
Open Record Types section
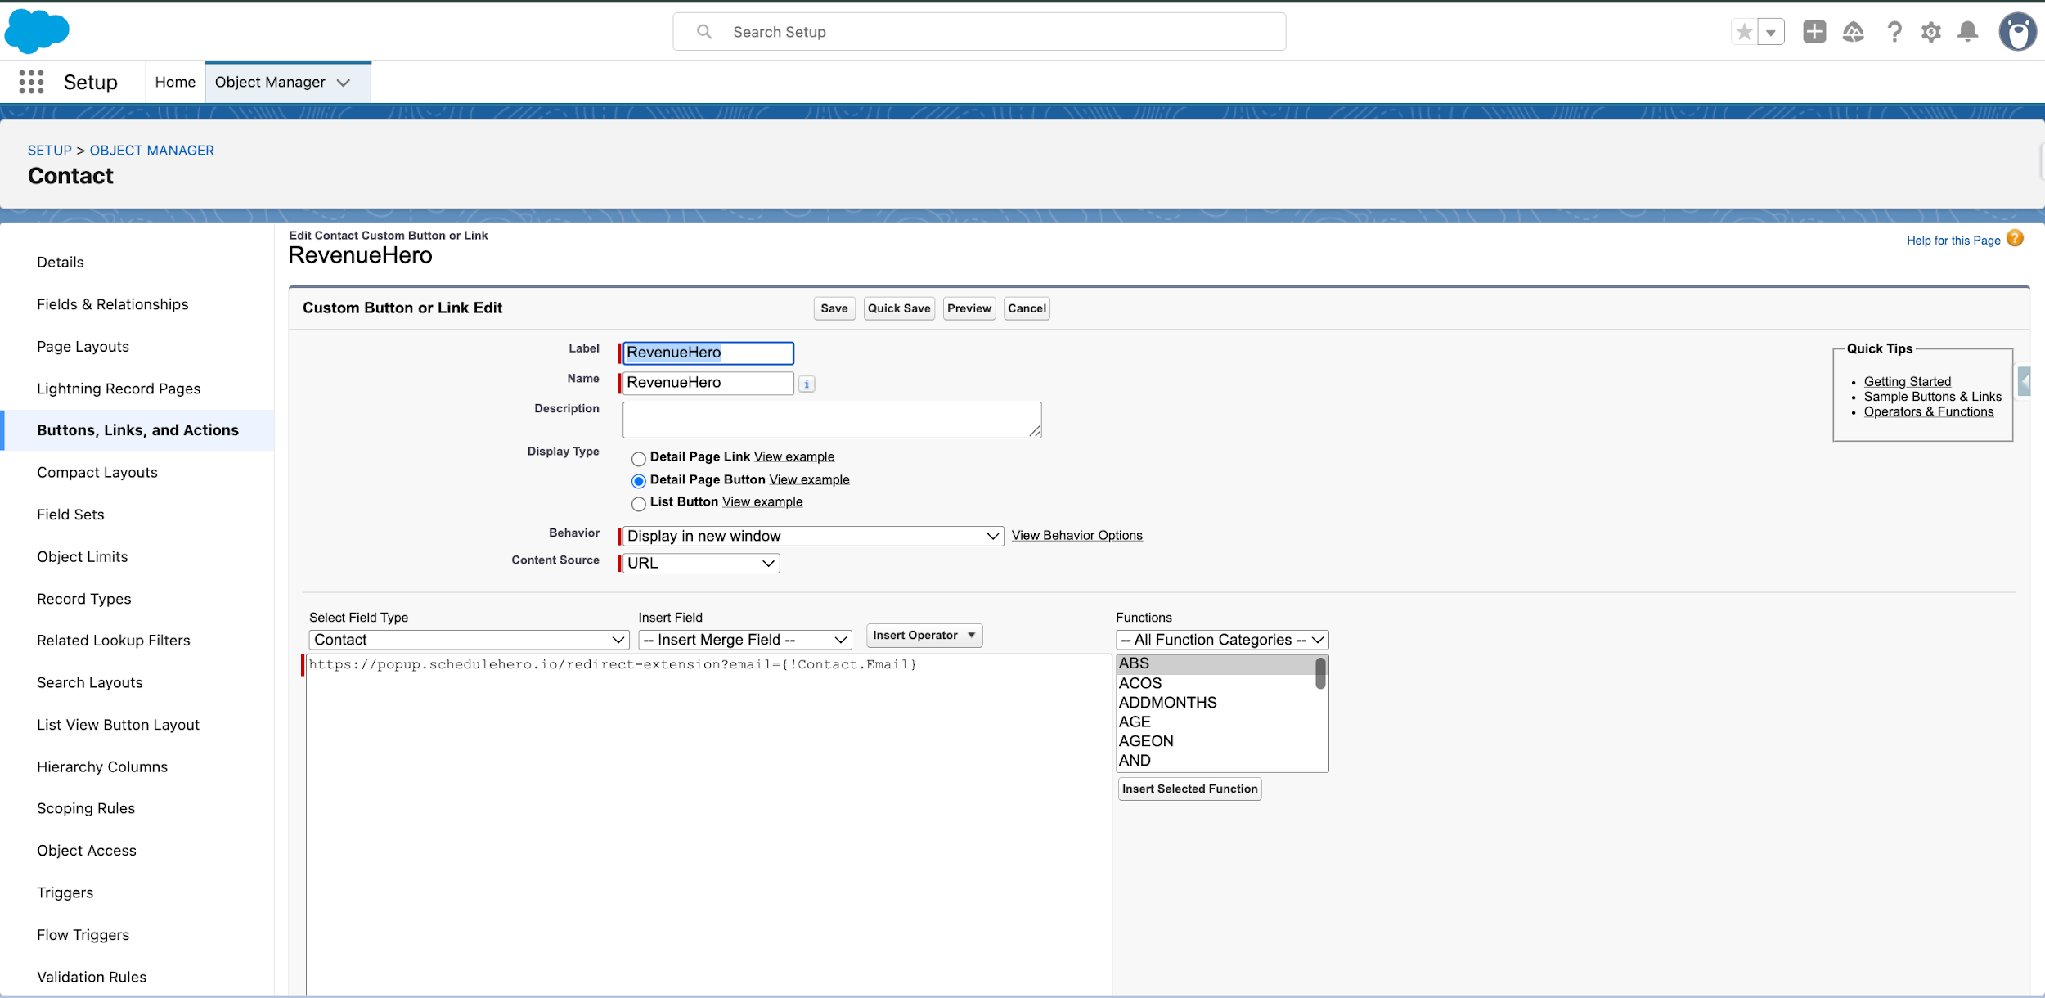[84, 598]
